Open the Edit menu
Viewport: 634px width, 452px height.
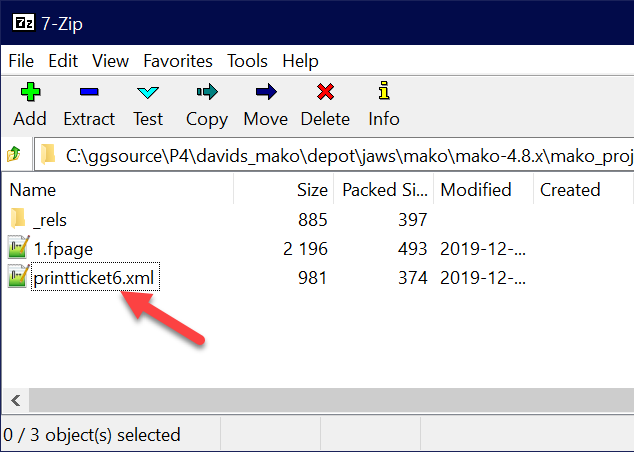64,61
